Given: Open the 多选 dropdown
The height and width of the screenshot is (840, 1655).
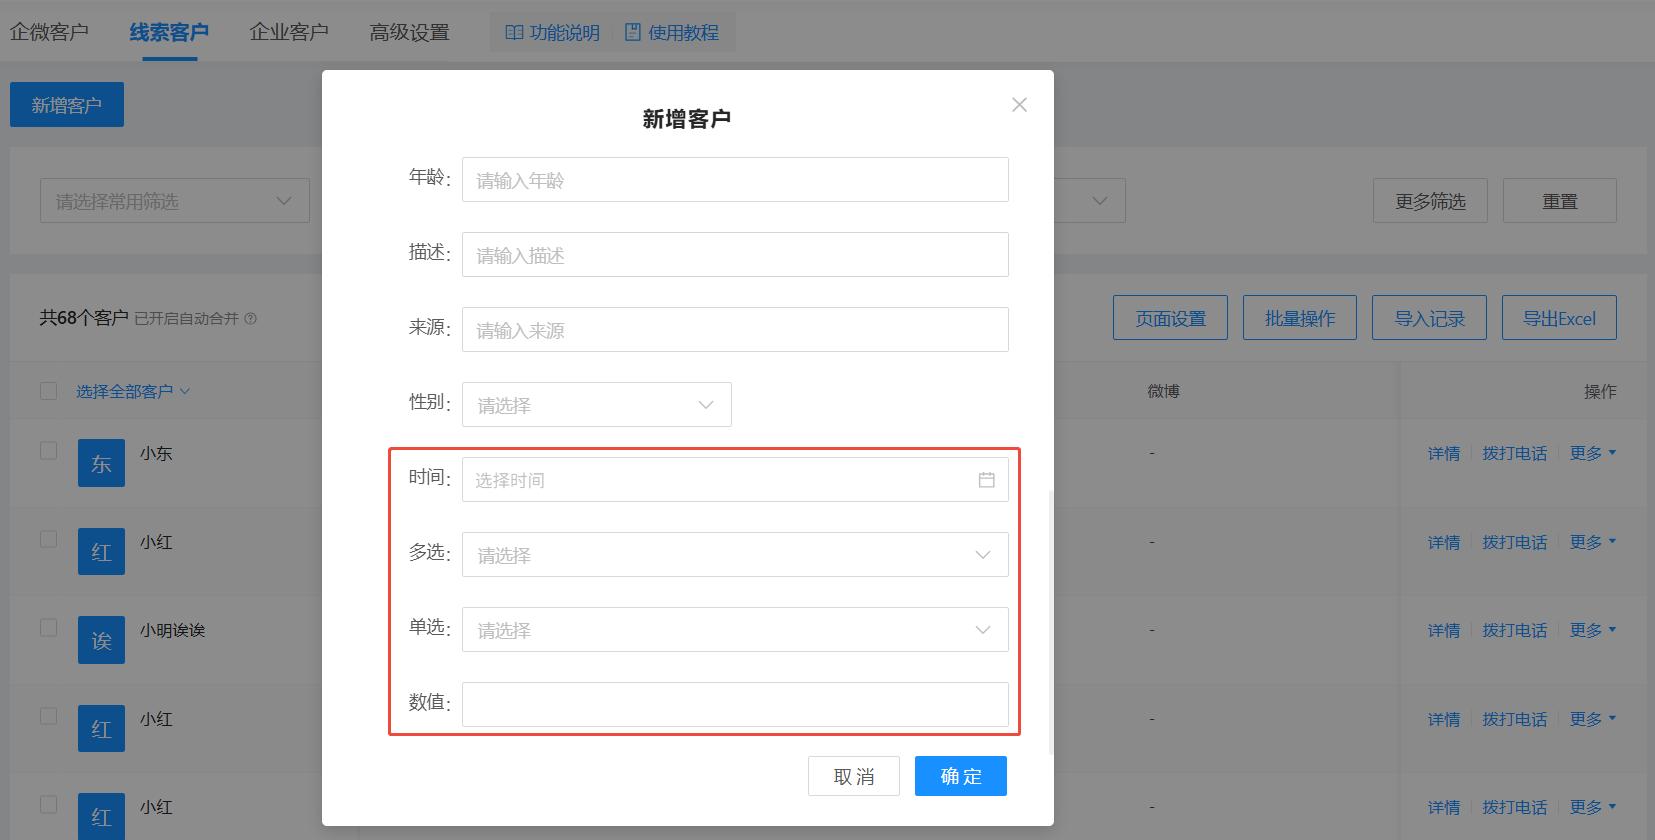Looking at the screenshot, I should pos(735,554).
